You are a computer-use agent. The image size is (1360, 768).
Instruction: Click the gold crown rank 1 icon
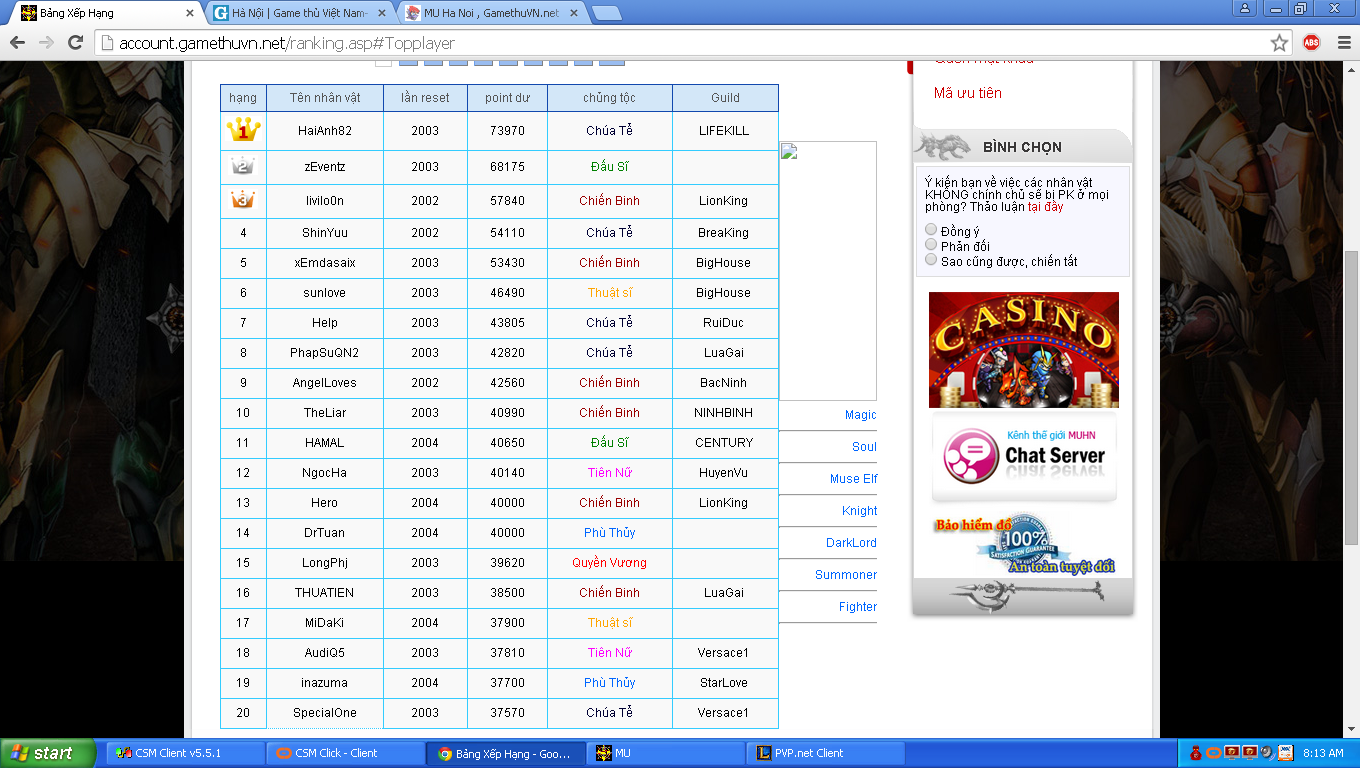tap(243, 130)
